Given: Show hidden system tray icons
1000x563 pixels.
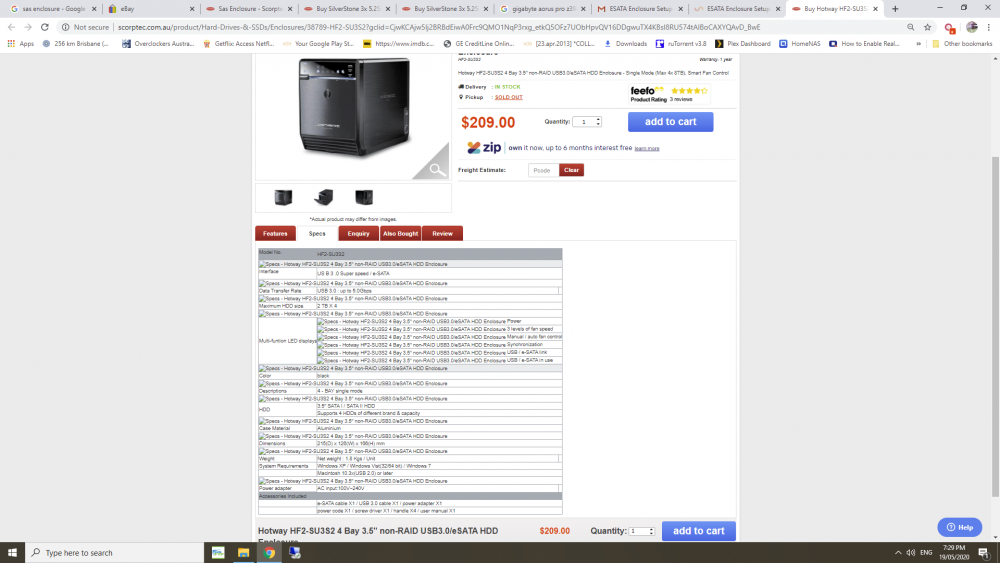Looking at the screenshot, I should point(898,553).
